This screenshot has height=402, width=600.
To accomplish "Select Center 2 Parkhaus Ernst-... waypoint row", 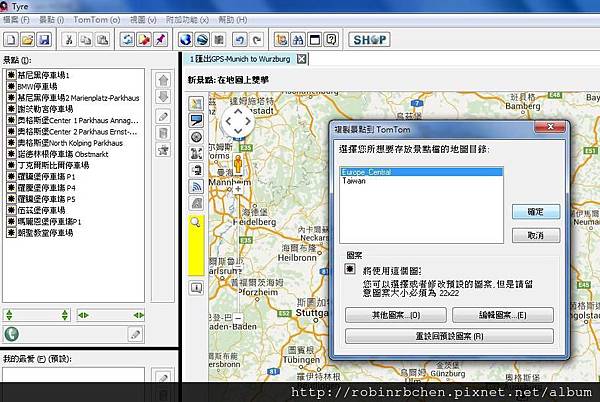I will (x=75, y=132).
